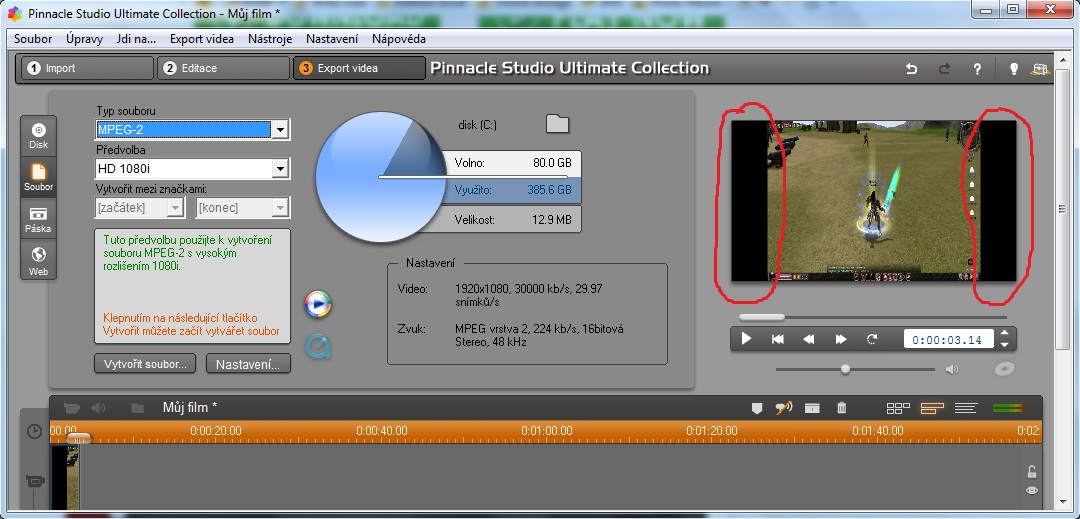
Task: Click the preview volume slider knob
Action: (x=845, y=370)
